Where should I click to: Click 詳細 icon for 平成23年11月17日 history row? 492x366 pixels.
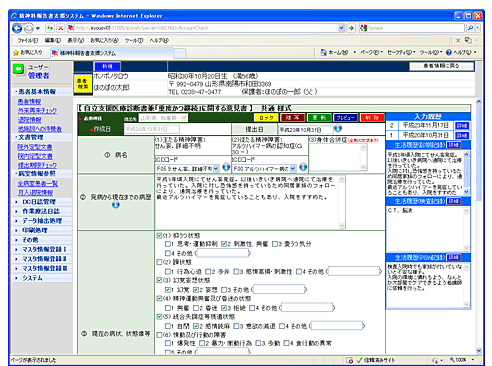point(462,126)
